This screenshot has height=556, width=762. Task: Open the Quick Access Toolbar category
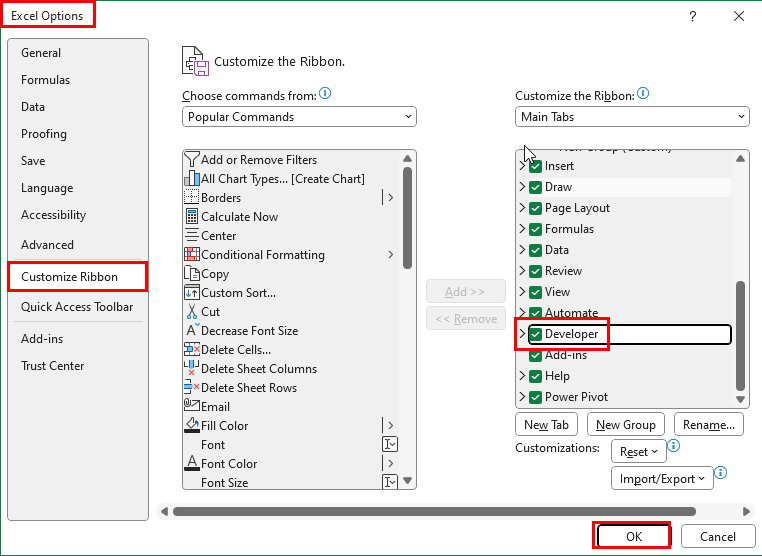pyautogui.click(x=77, y=307)
